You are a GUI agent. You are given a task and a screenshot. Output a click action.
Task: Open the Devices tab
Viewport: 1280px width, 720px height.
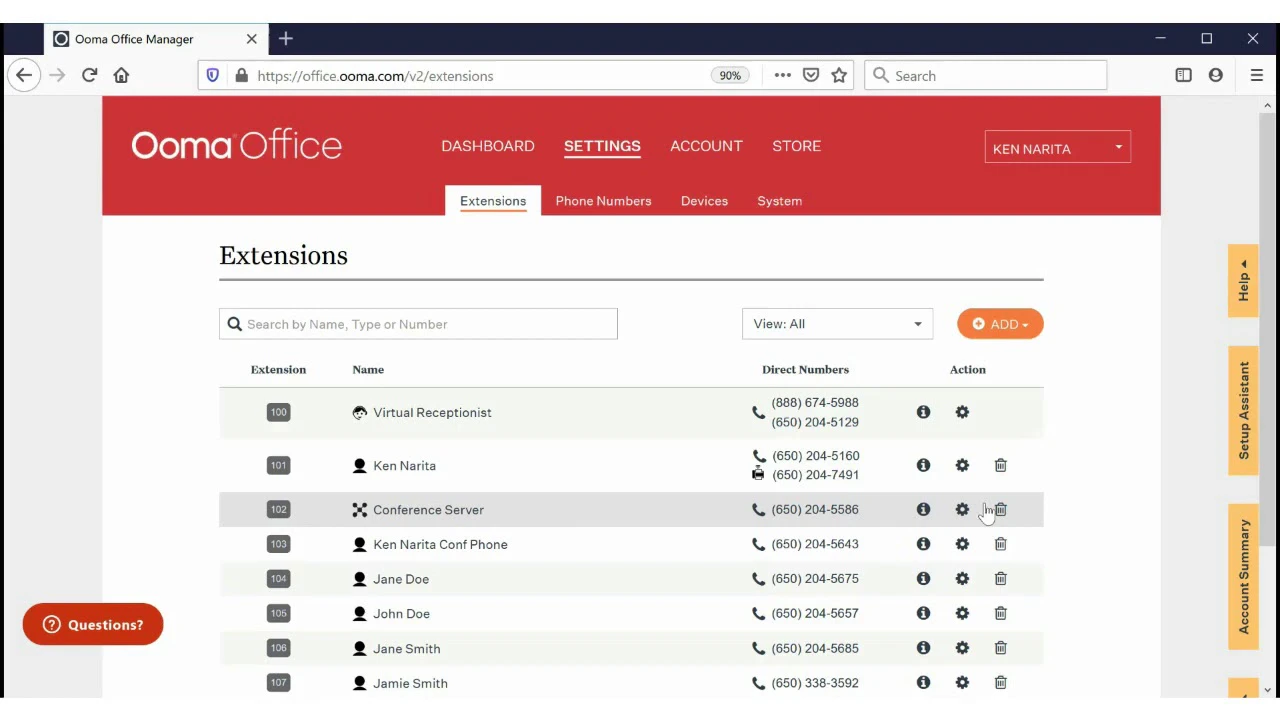pos(704,201)
